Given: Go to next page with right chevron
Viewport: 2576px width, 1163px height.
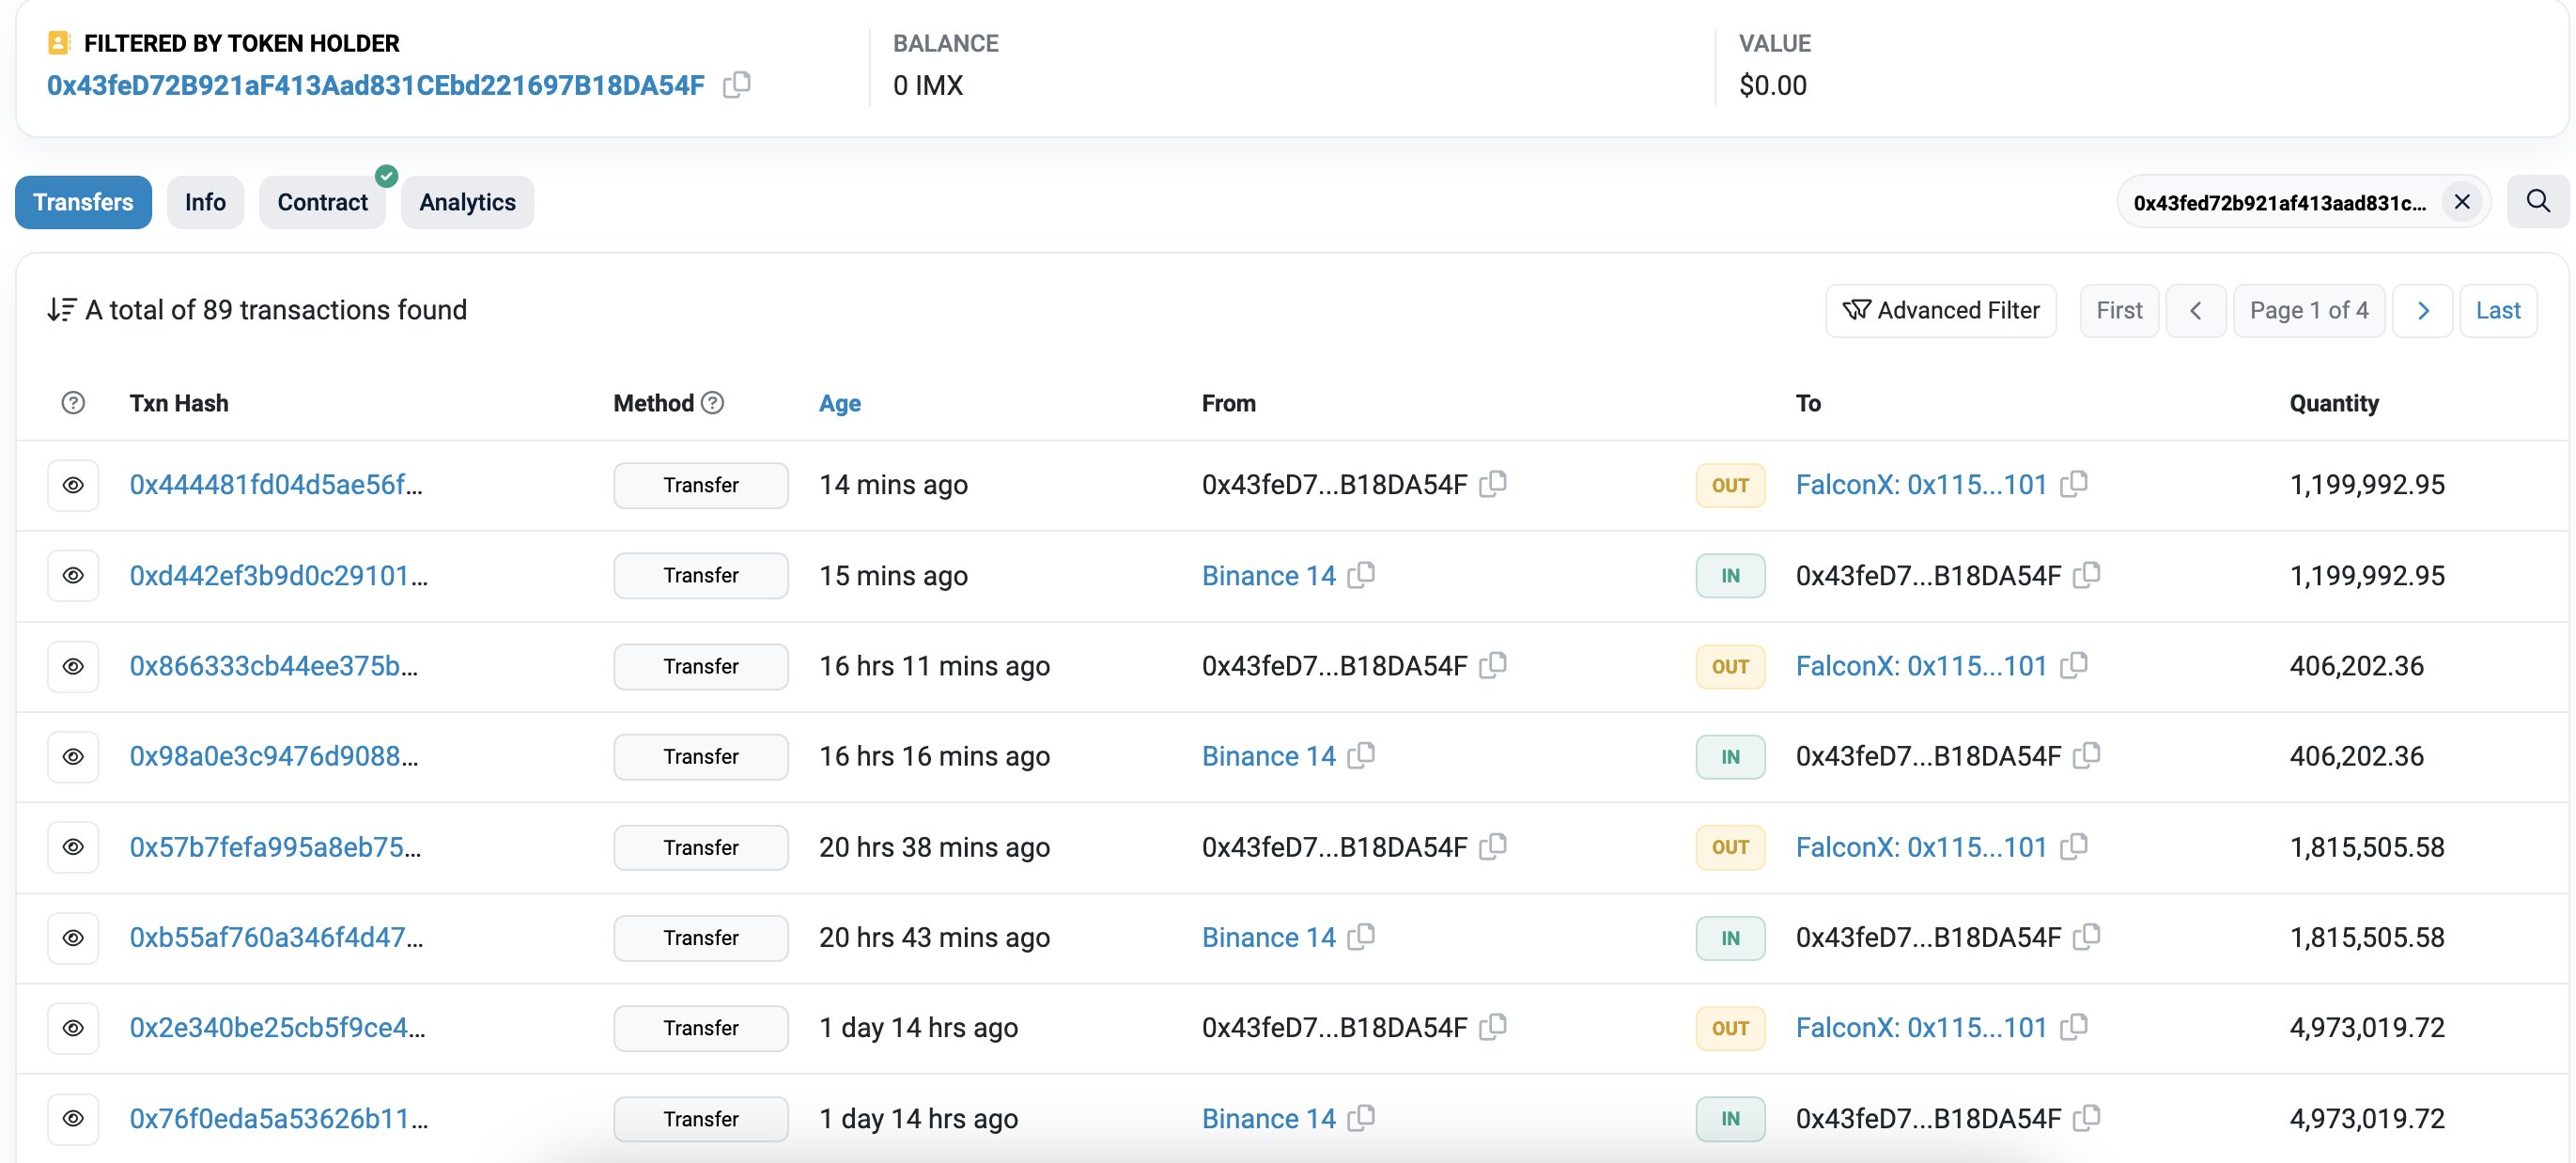Looking at the screenshot, I should tap(2422, 311).
